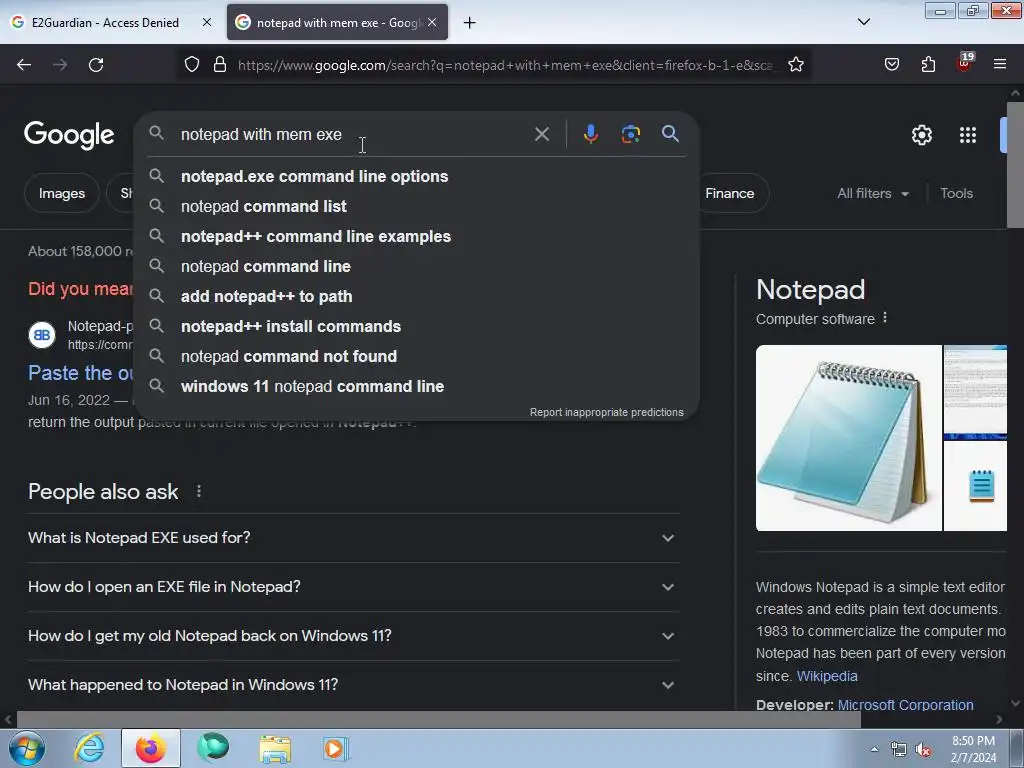Start voice search with the microphone icon

click(x=590, y=134)
